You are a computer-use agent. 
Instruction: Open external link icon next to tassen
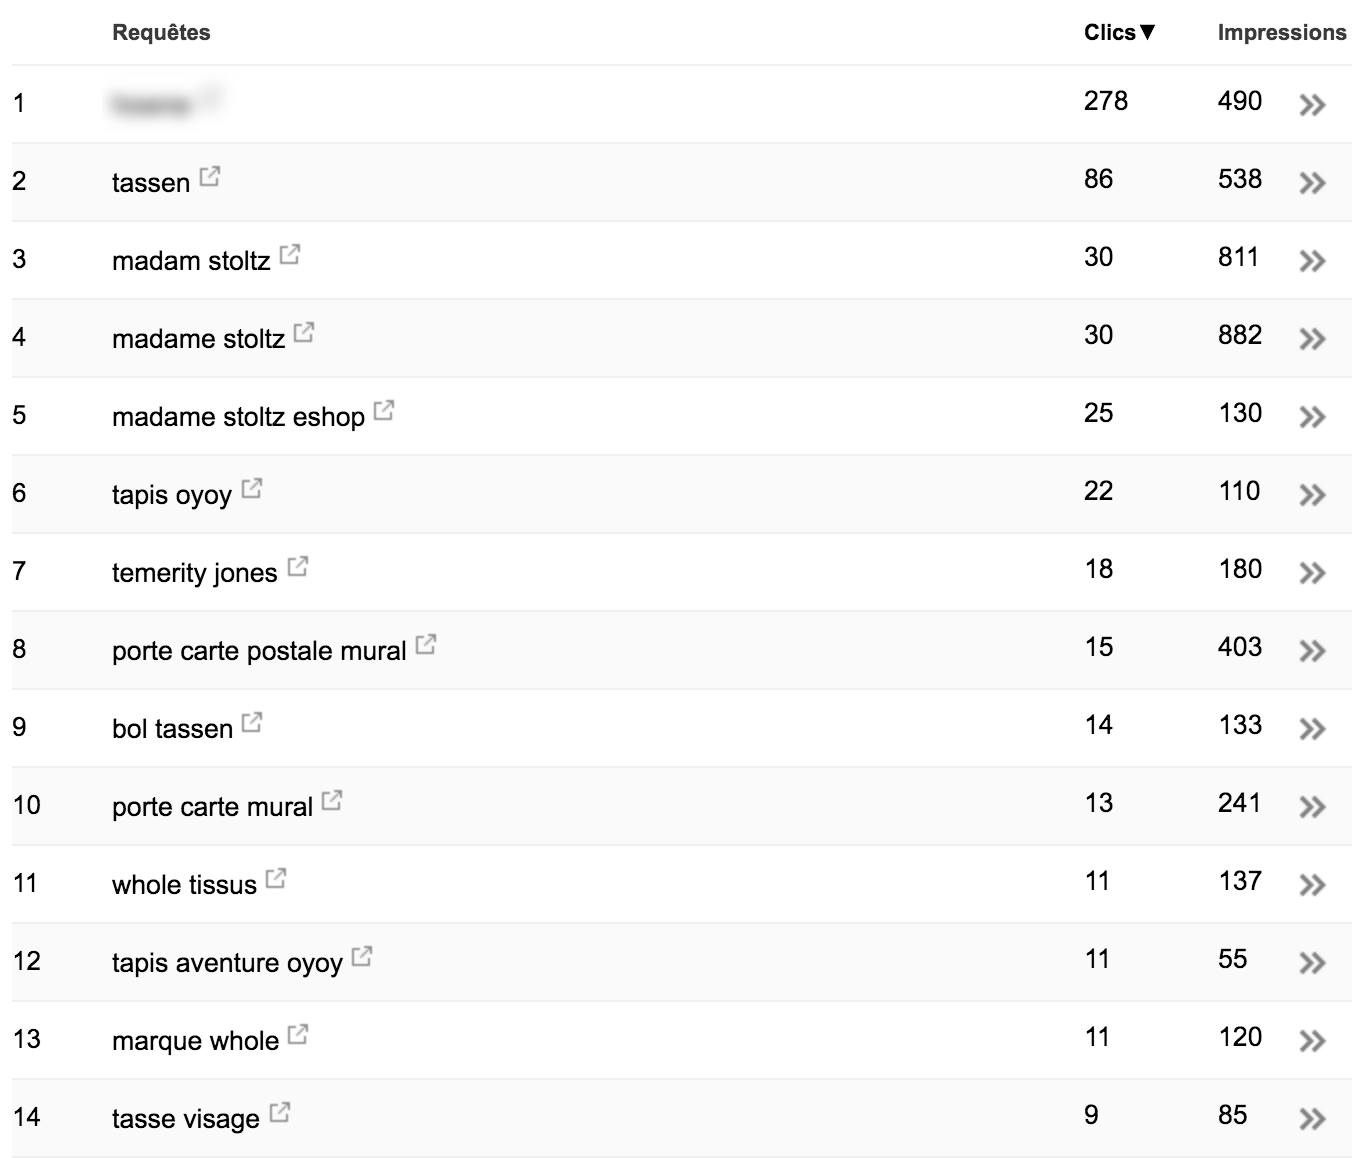coord(210,177)
